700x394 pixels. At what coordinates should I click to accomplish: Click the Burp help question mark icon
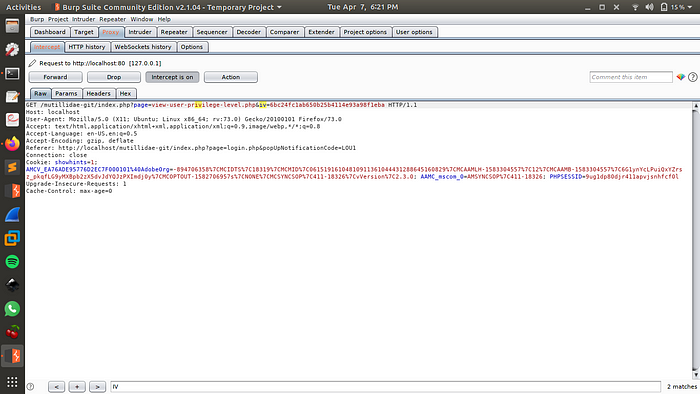[692, 77]
